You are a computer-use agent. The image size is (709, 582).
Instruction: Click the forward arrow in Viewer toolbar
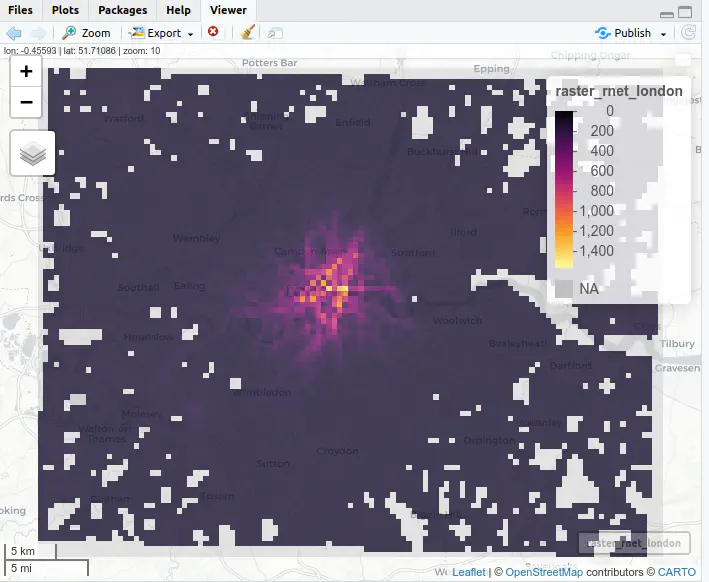[x=37, y=32]
